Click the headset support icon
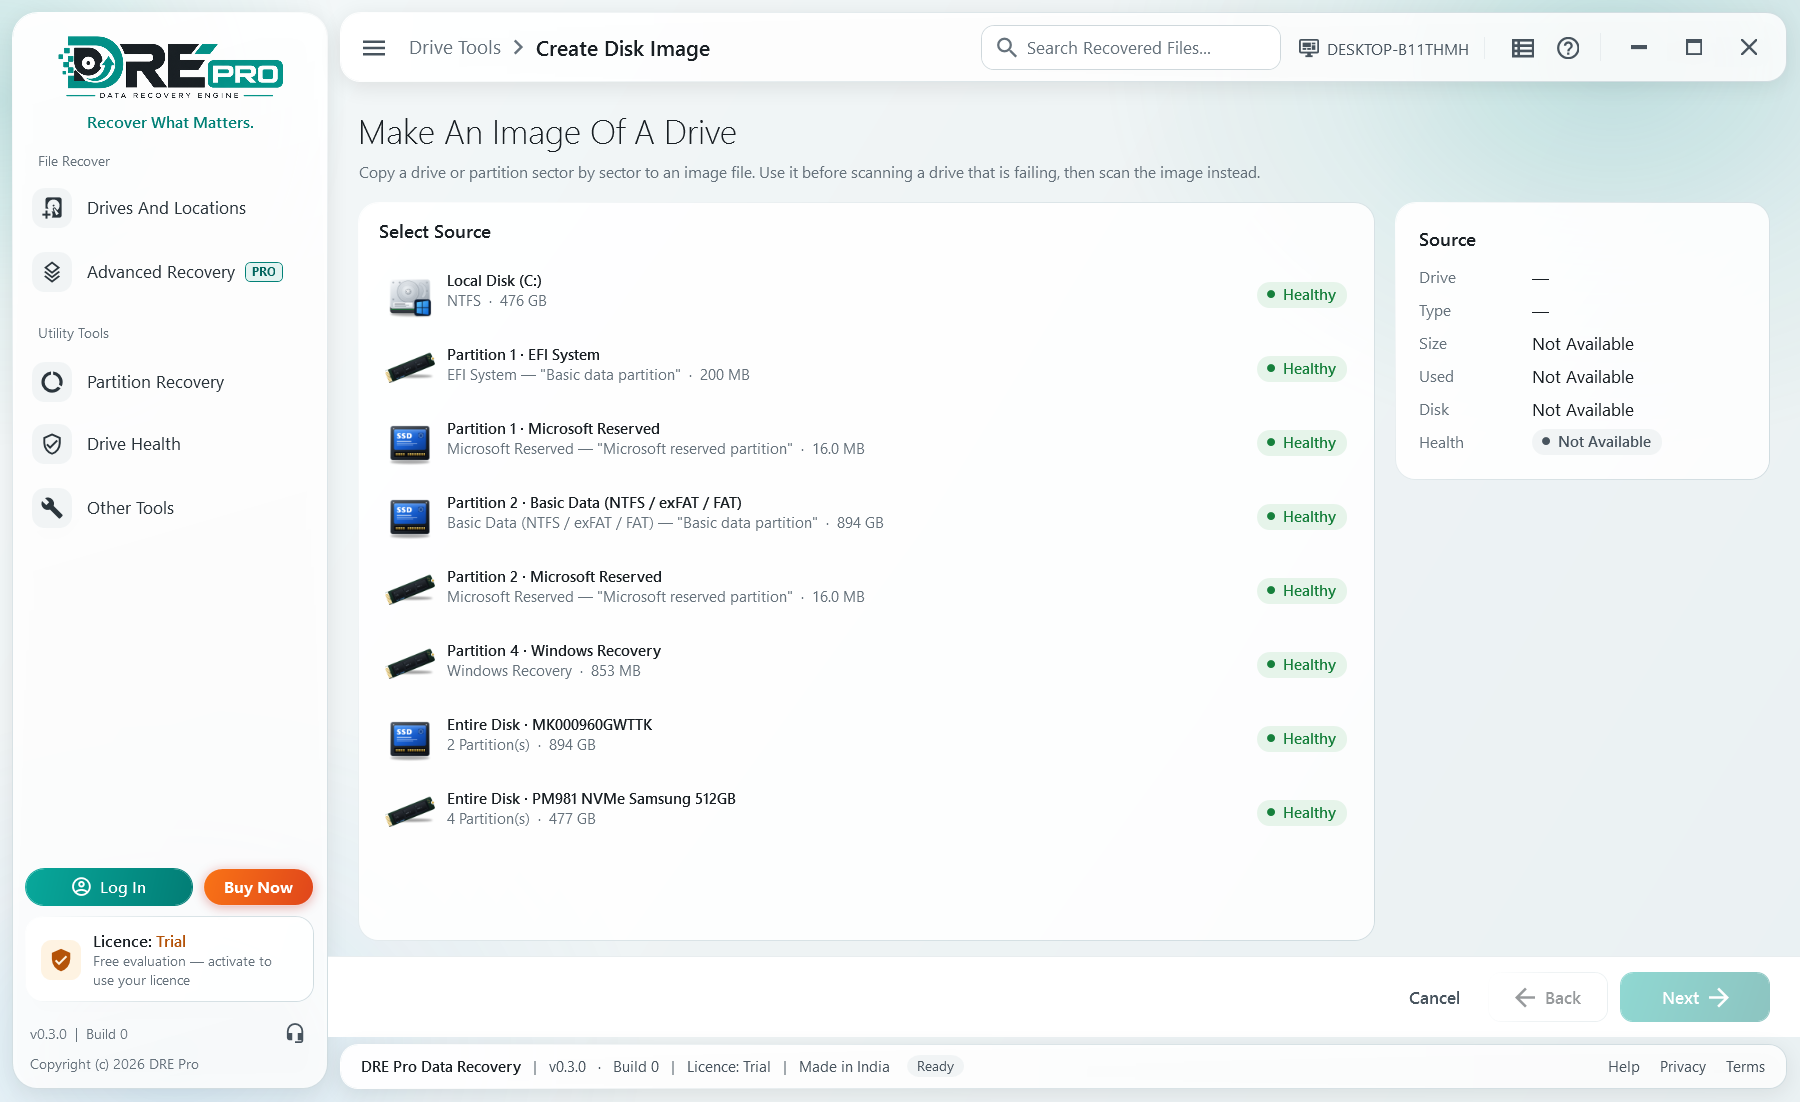This screenshot has width=1800, height=1102. (295, 1033)
